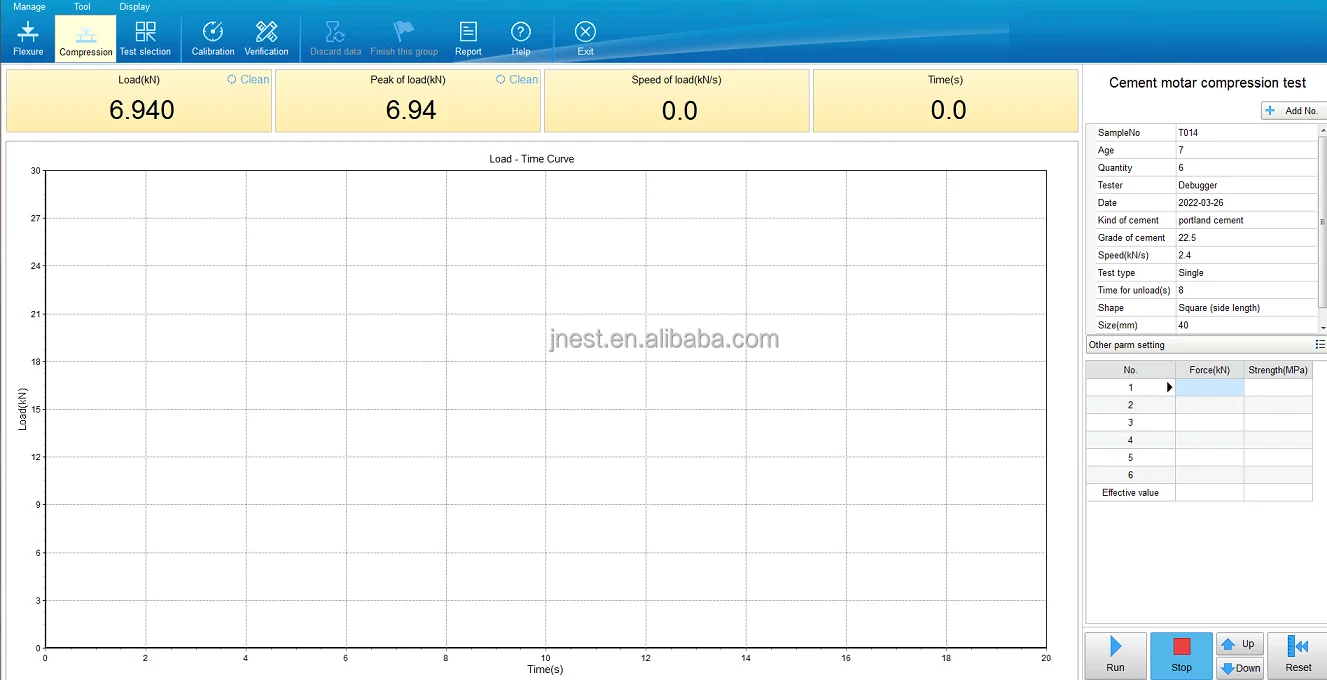The width and height of the screenshot is (1327, 680).
Task: Open the Report window
Action: (x=468, y=38)
